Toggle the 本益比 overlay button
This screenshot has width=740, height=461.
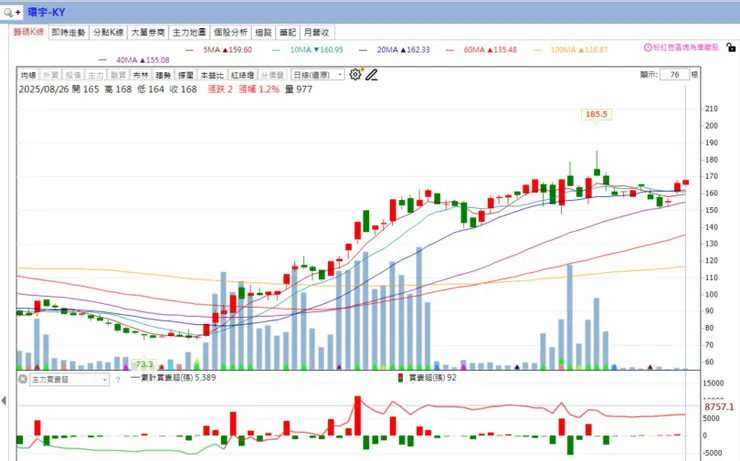[212, 75]
